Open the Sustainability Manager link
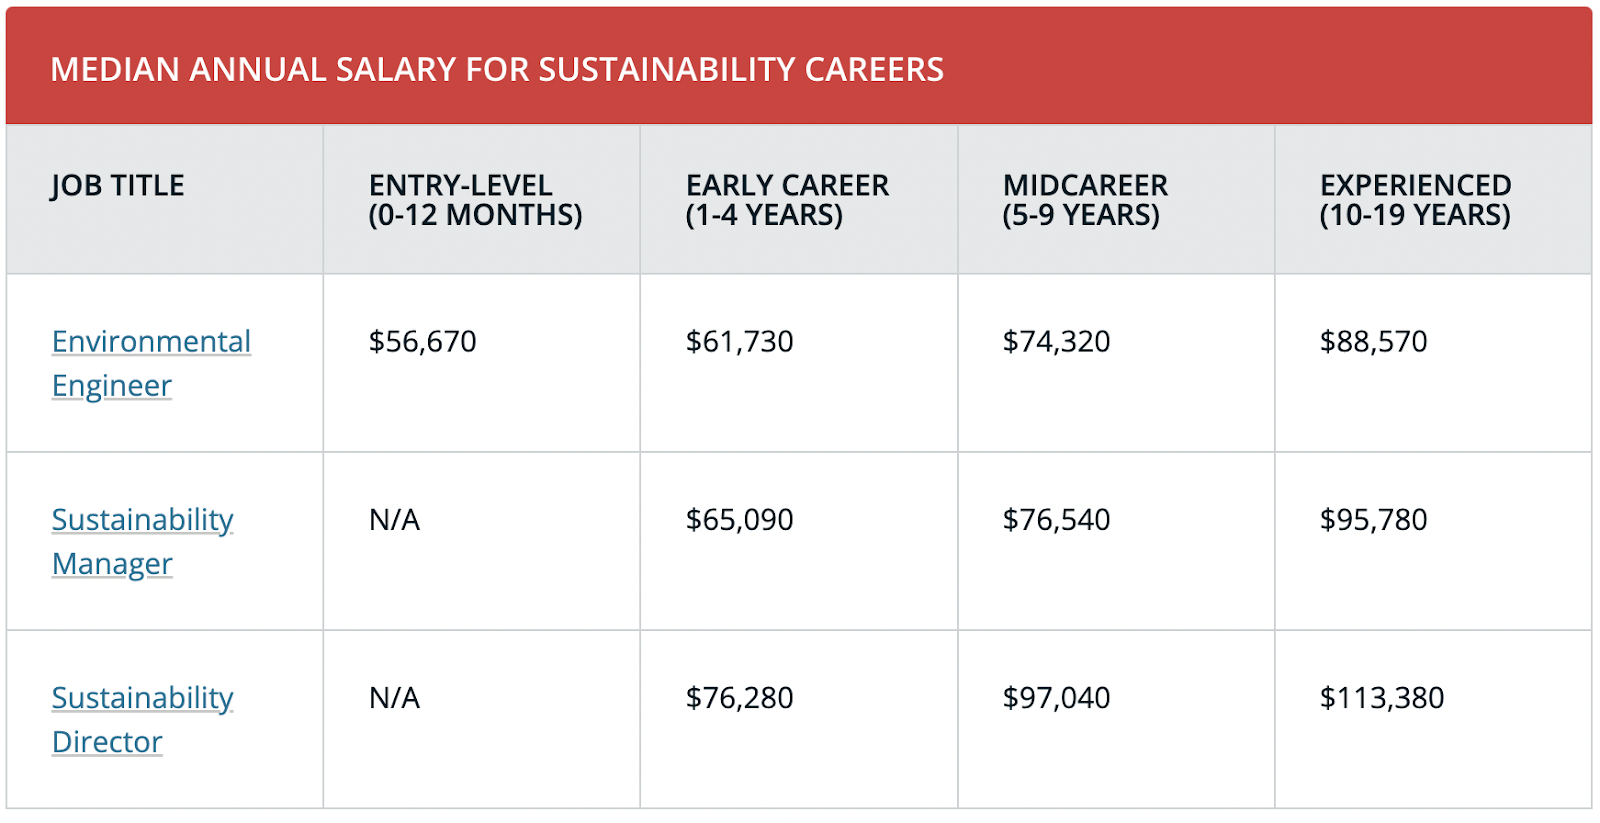The image size is (1600, 823). click(x=142, y=541)
